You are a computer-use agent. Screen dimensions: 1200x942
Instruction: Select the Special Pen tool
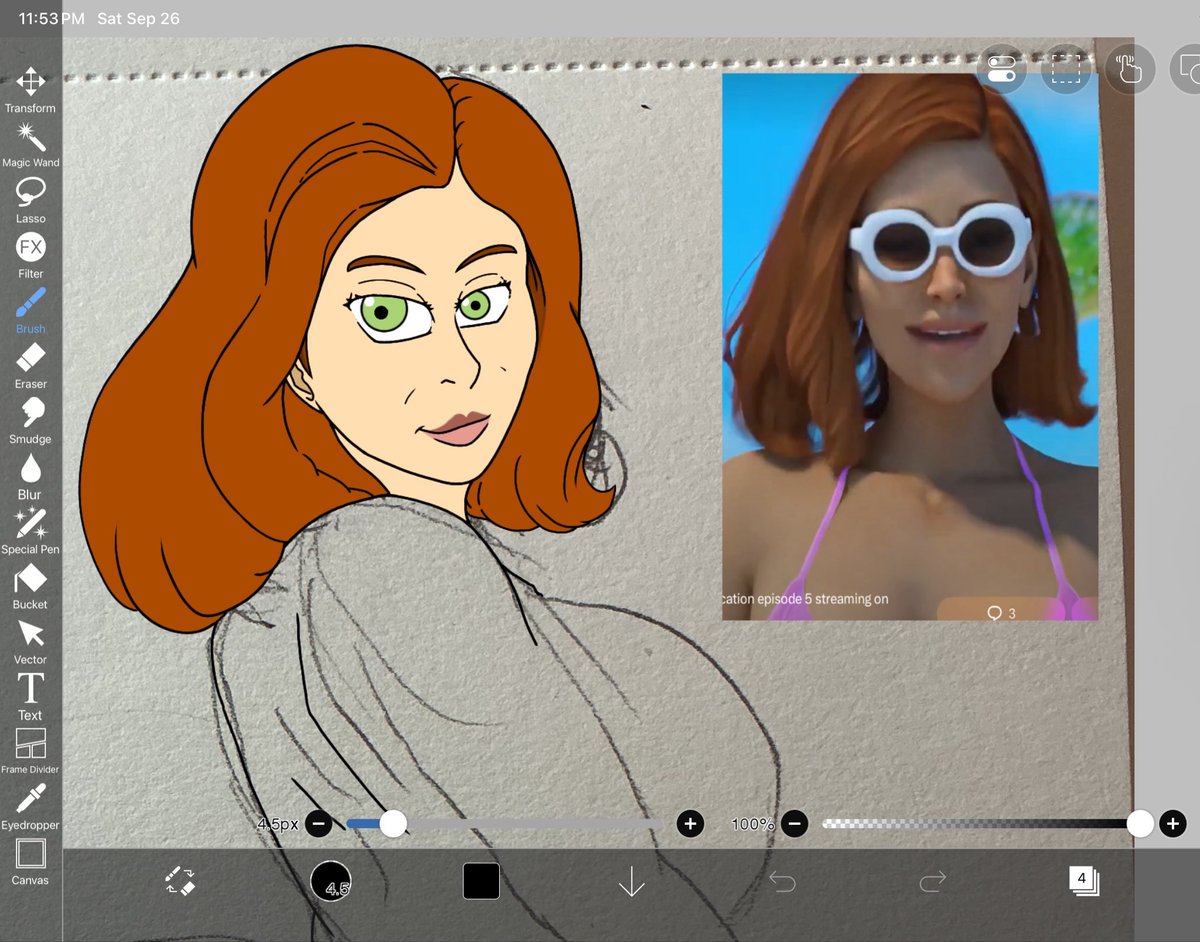[x=30, y=532]
